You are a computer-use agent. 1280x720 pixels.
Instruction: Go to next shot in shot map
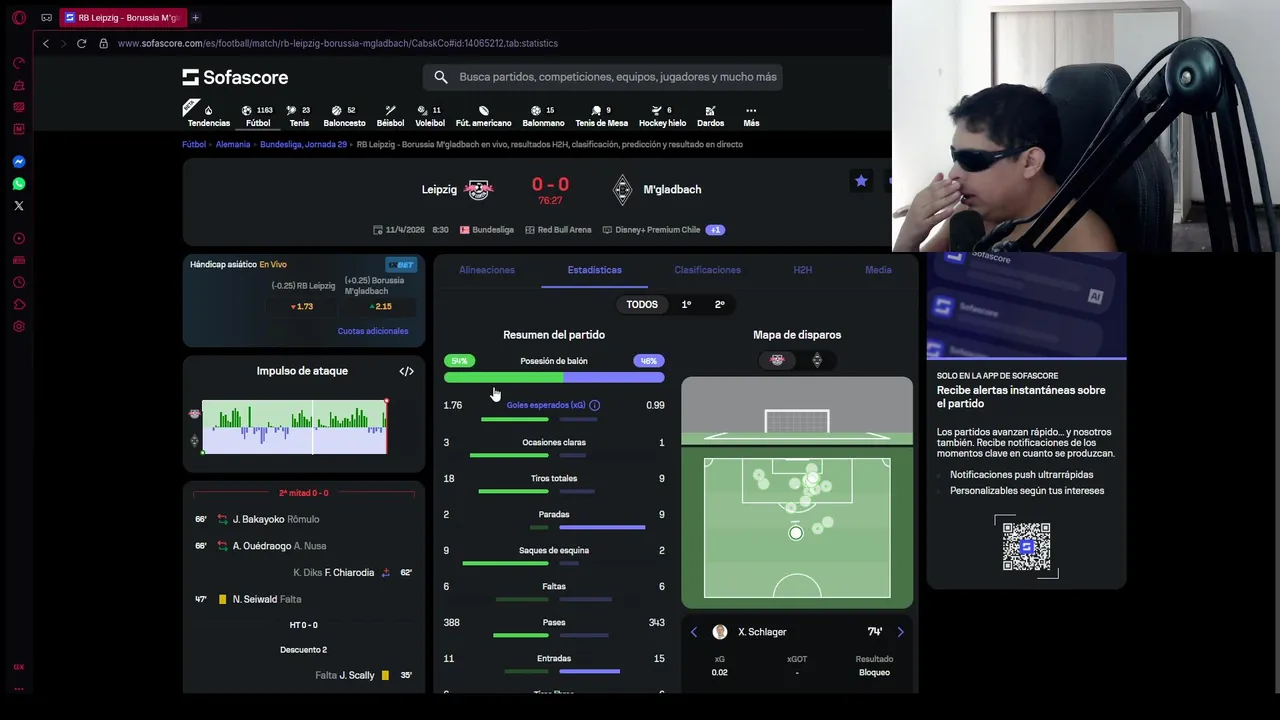[900, 632]
